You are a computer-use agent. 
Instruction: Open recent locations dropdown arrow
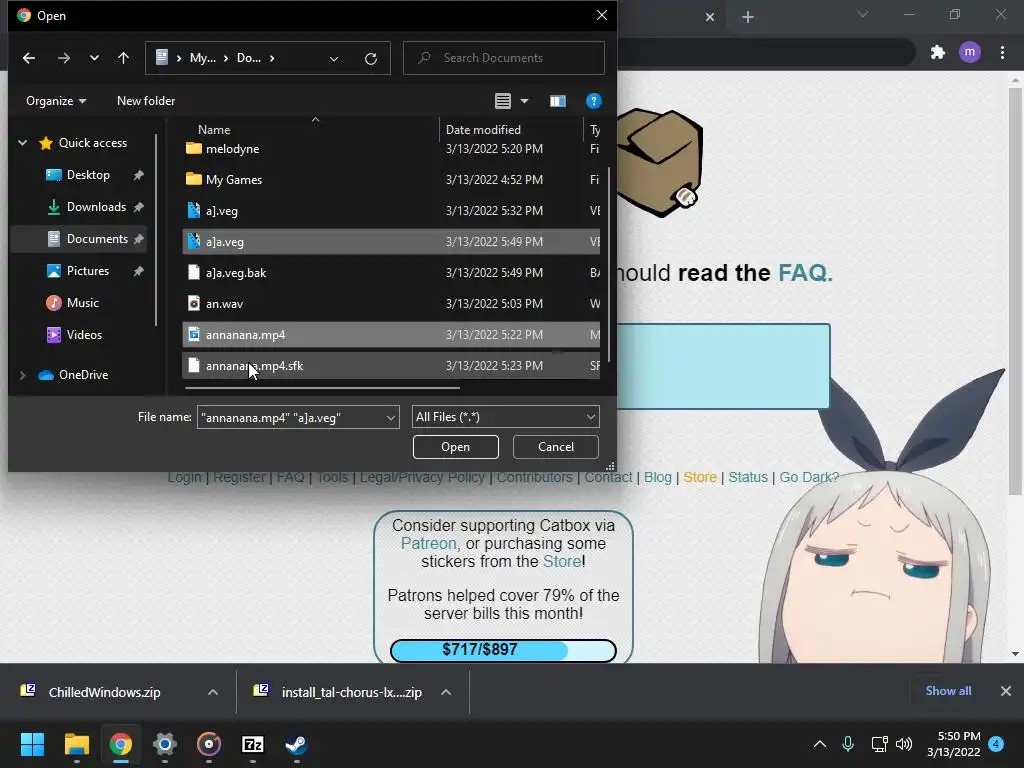(94, 58)
